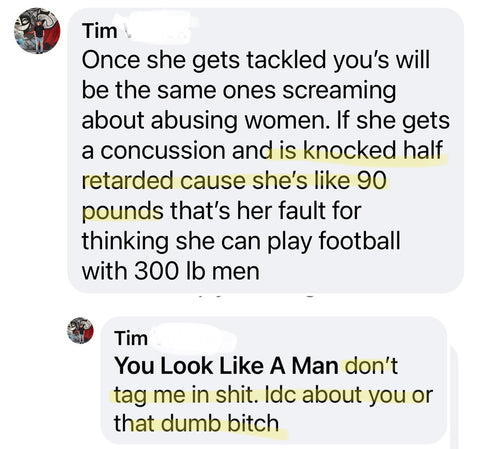
Task: Click the highlighted line 'cause she's like 90'
Action: tap(284, 180)
